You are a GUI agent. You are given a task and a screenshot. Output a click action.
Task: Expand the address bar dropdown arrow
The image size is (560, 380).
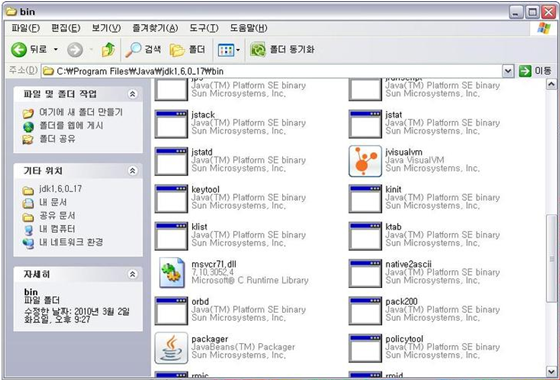(508, 71)
